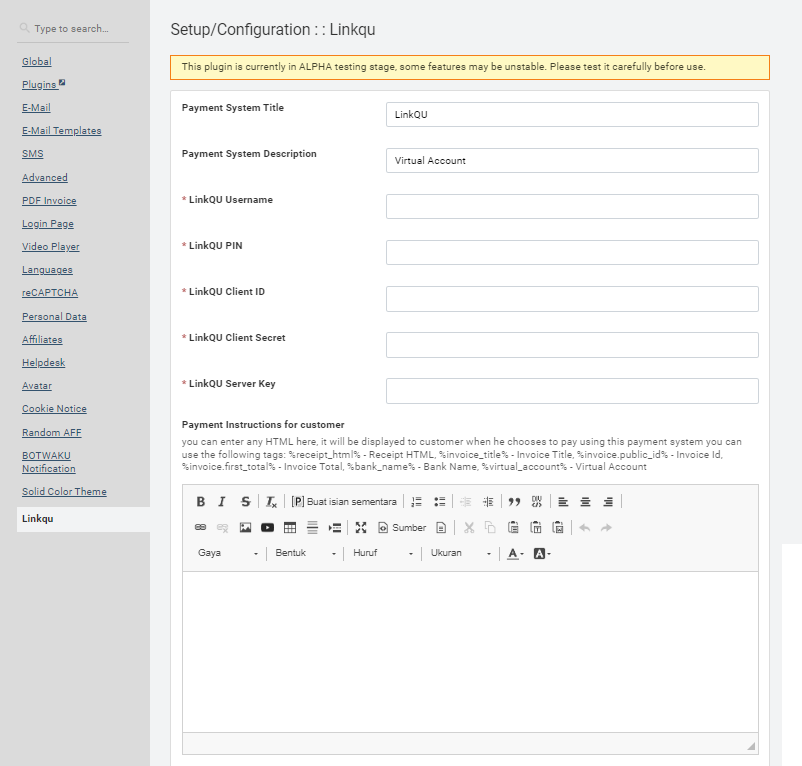Increase indent in editor
Viewport: 802px width, 766px height.
[x=488, y=502]
